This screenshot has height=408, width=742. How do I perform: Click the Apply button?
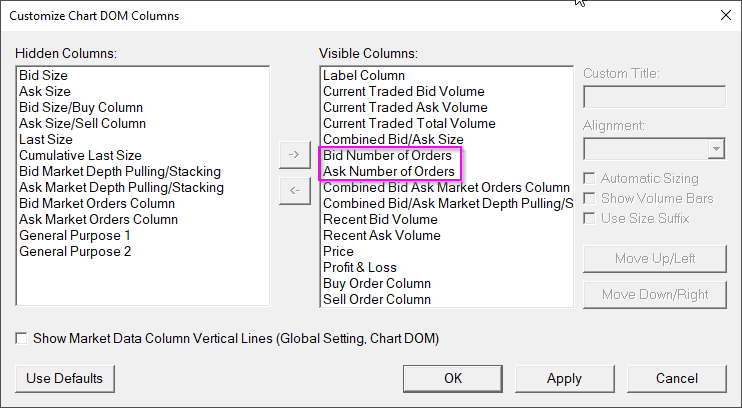pyautogui.click(x=564, y=379)
